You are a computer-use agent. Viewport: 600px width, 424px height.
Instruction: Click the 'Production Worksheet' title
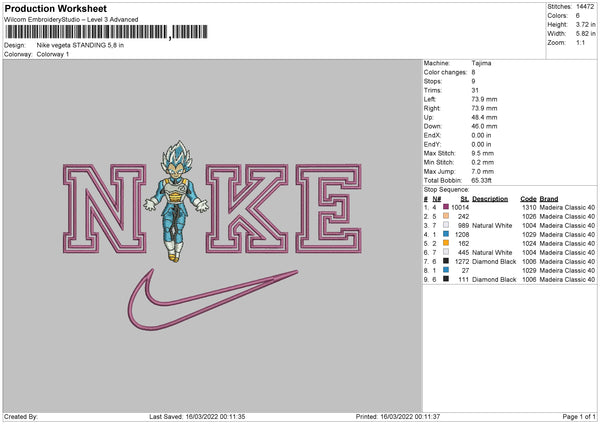tap(56, 8)
